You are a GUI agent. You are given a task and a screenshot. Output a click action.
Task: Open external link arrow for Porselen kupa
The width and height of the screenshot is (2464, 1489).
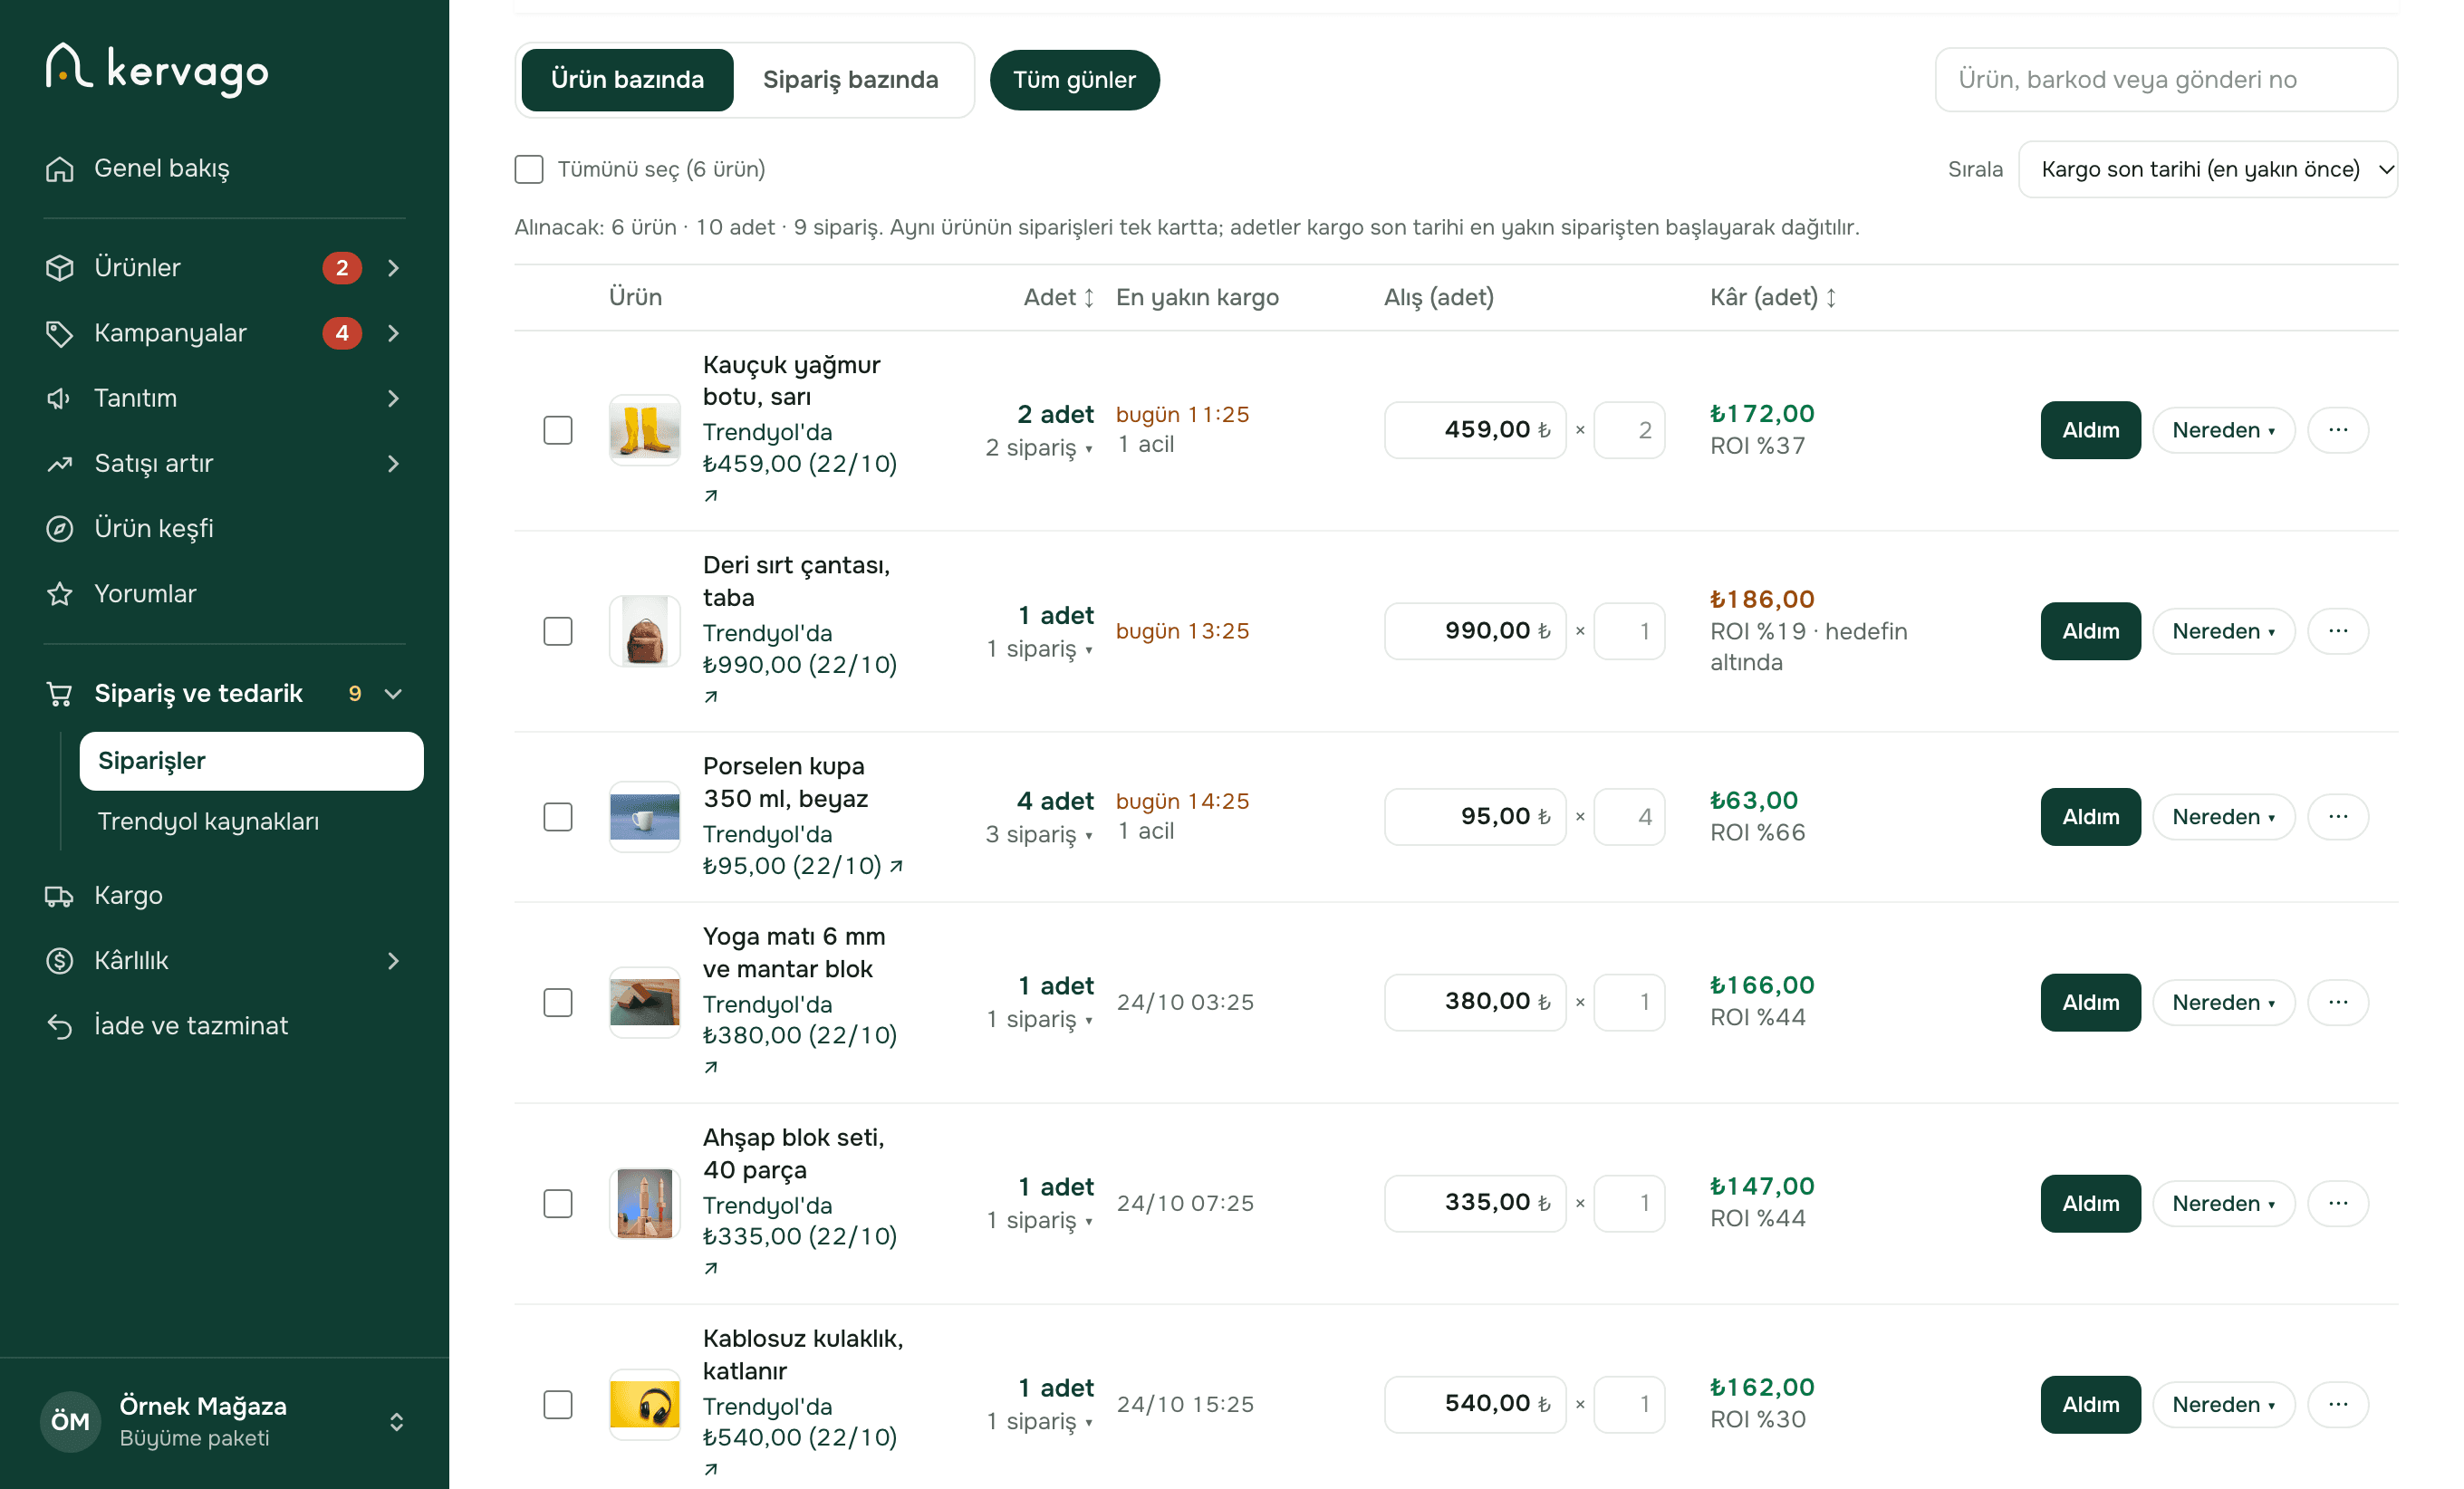[x=897, y=866]
